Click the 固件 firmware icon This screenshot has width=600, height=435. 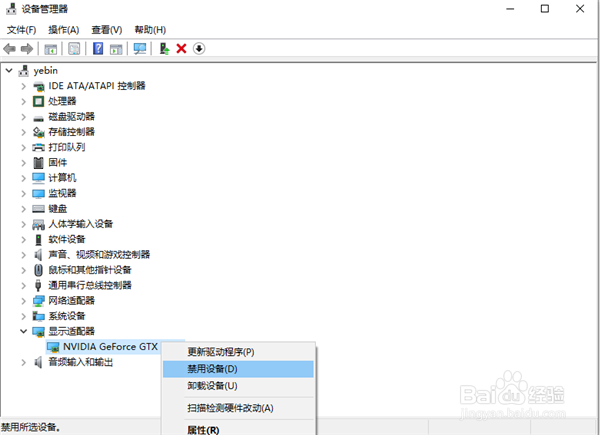(x=38, y=163)
